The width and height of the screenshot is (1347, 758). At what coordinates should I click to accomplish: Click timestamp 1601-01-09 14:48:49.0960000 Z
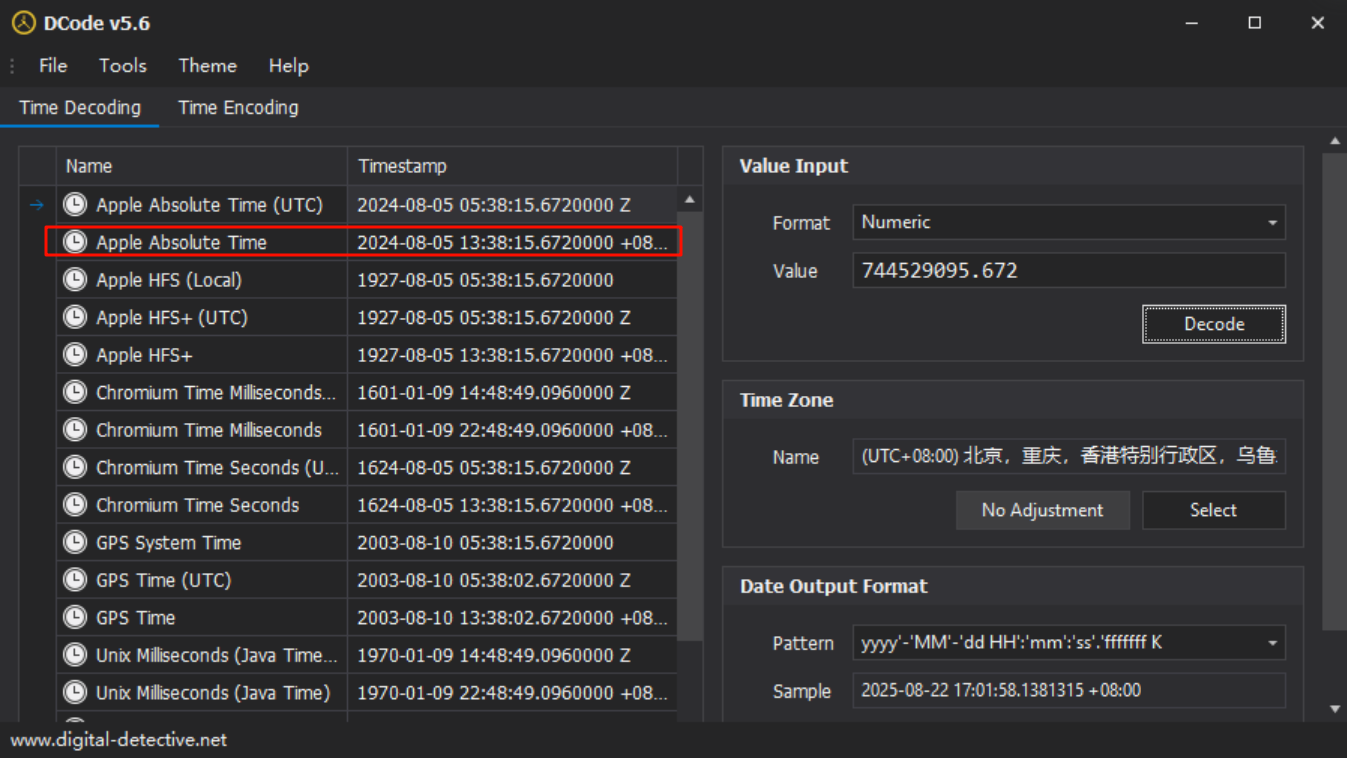(494, 392)
